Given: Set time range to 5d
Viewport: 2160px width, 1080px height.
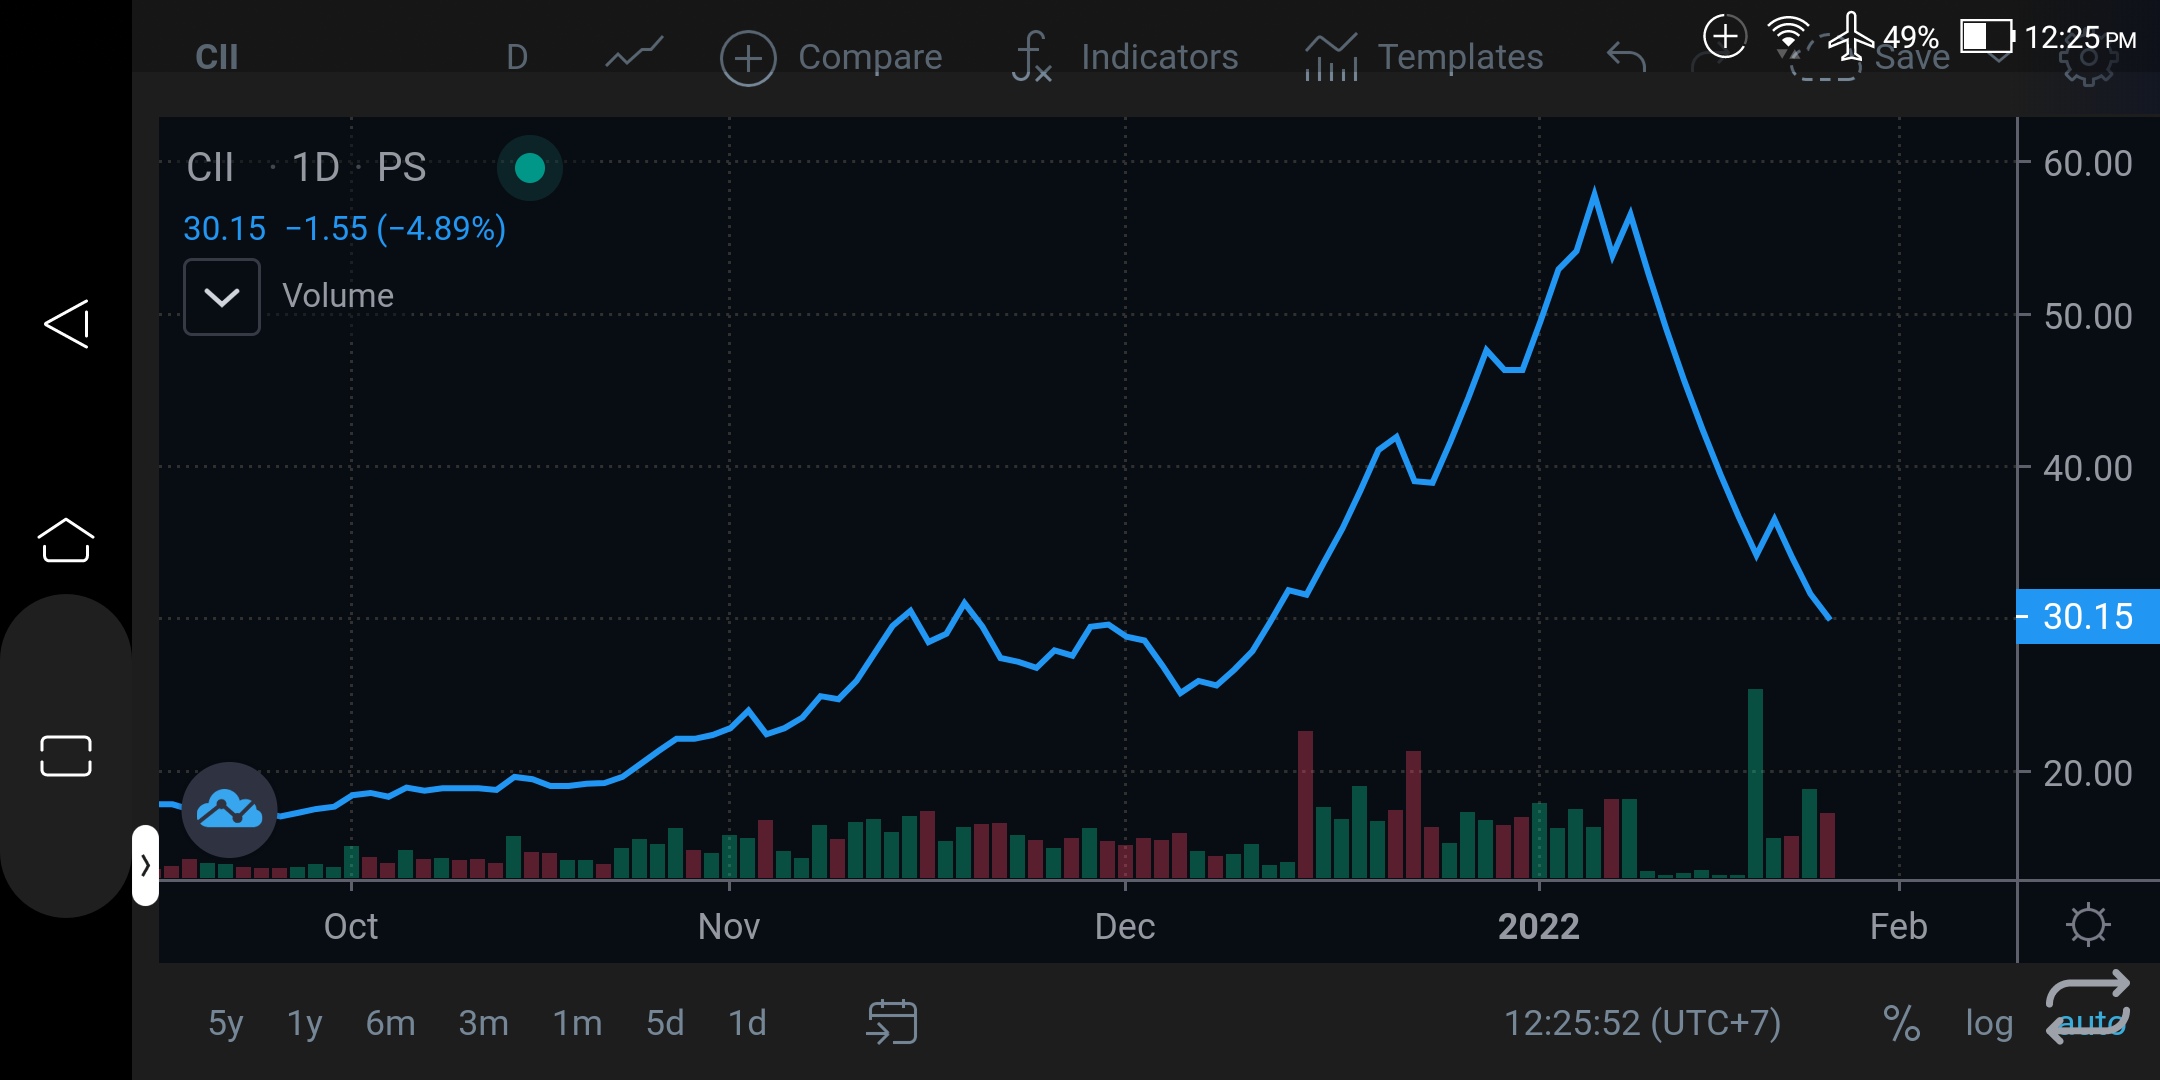Looking at the screenshot, I should [x=665, y=1023].
